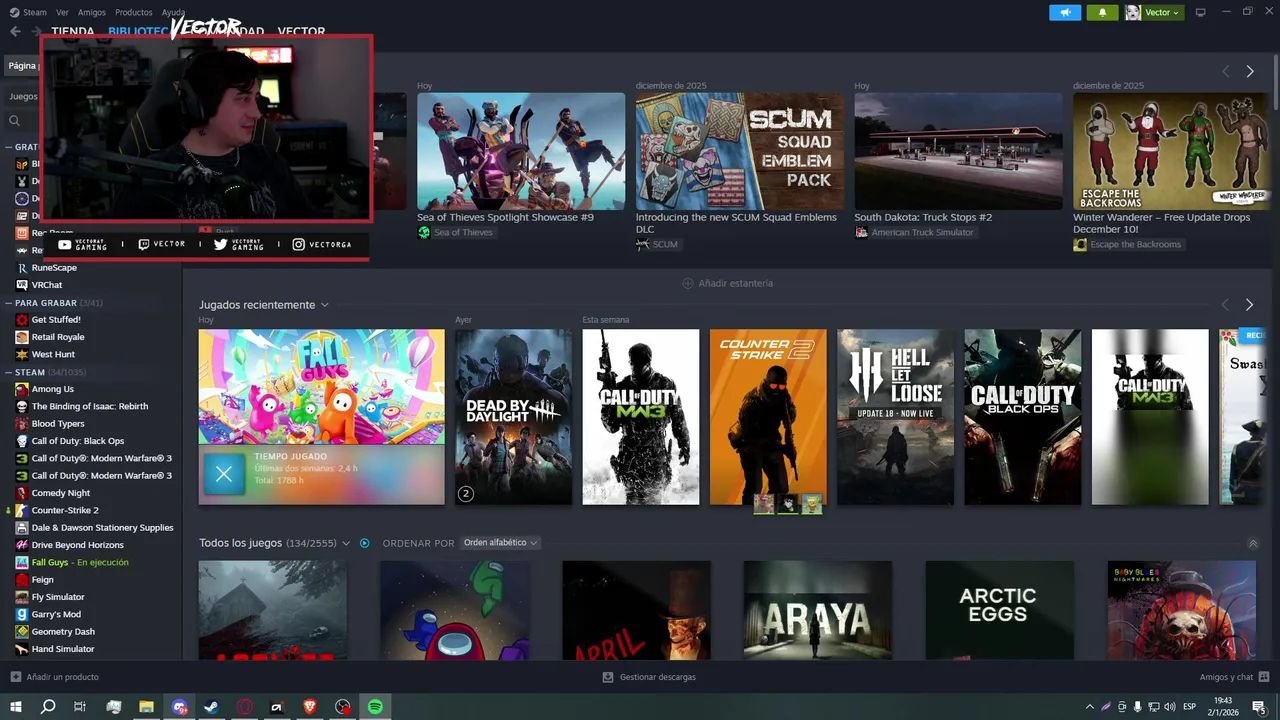Open the SCUM Squad Emblem Pack news image
Screen dimensions: 1280x720
740,151
